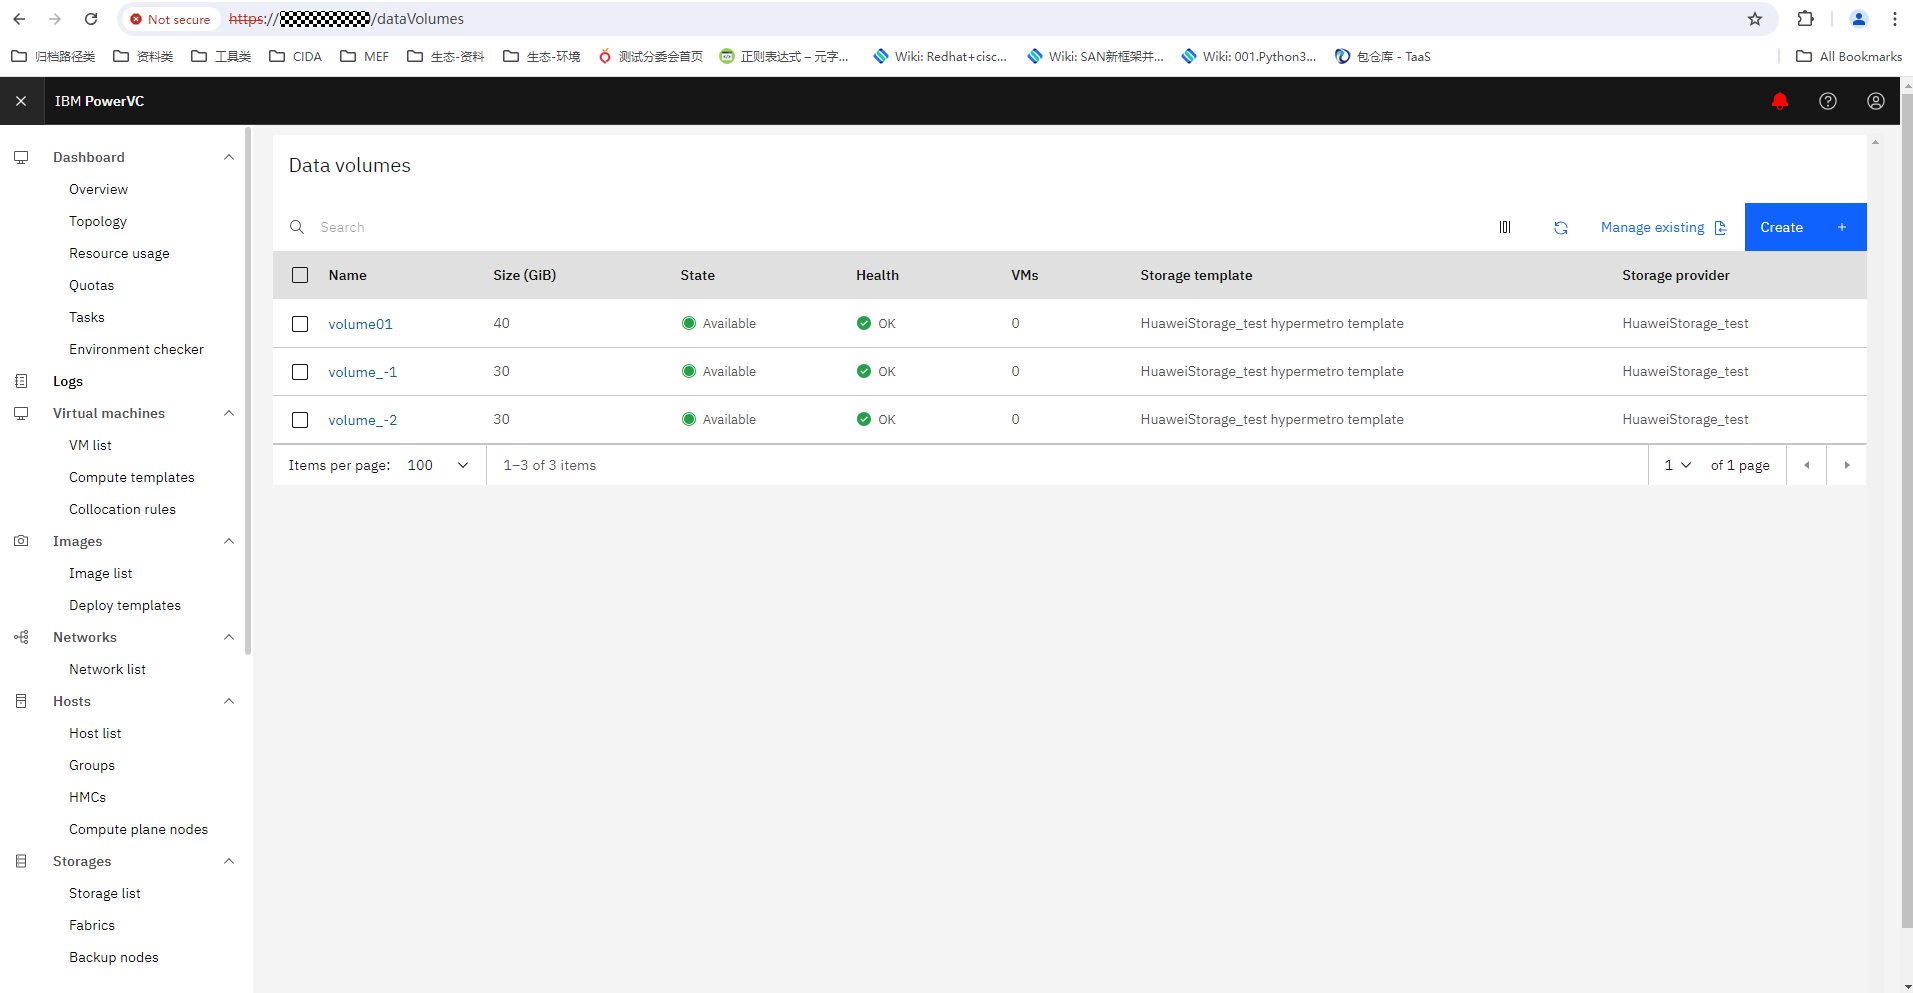Click the Dashboard monitor icon

21,157
